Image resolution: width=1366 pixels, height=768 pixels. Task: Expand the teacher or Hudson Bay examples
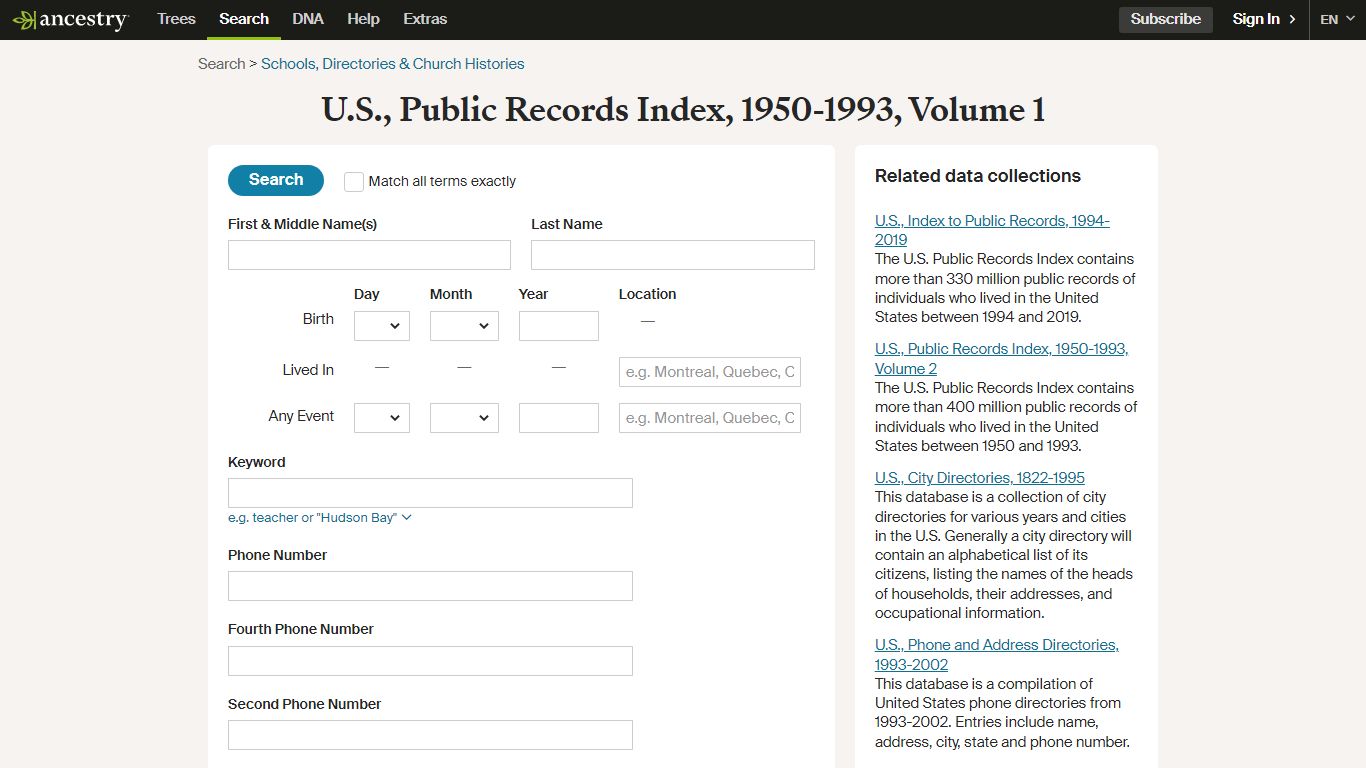(x=320, y=518)
